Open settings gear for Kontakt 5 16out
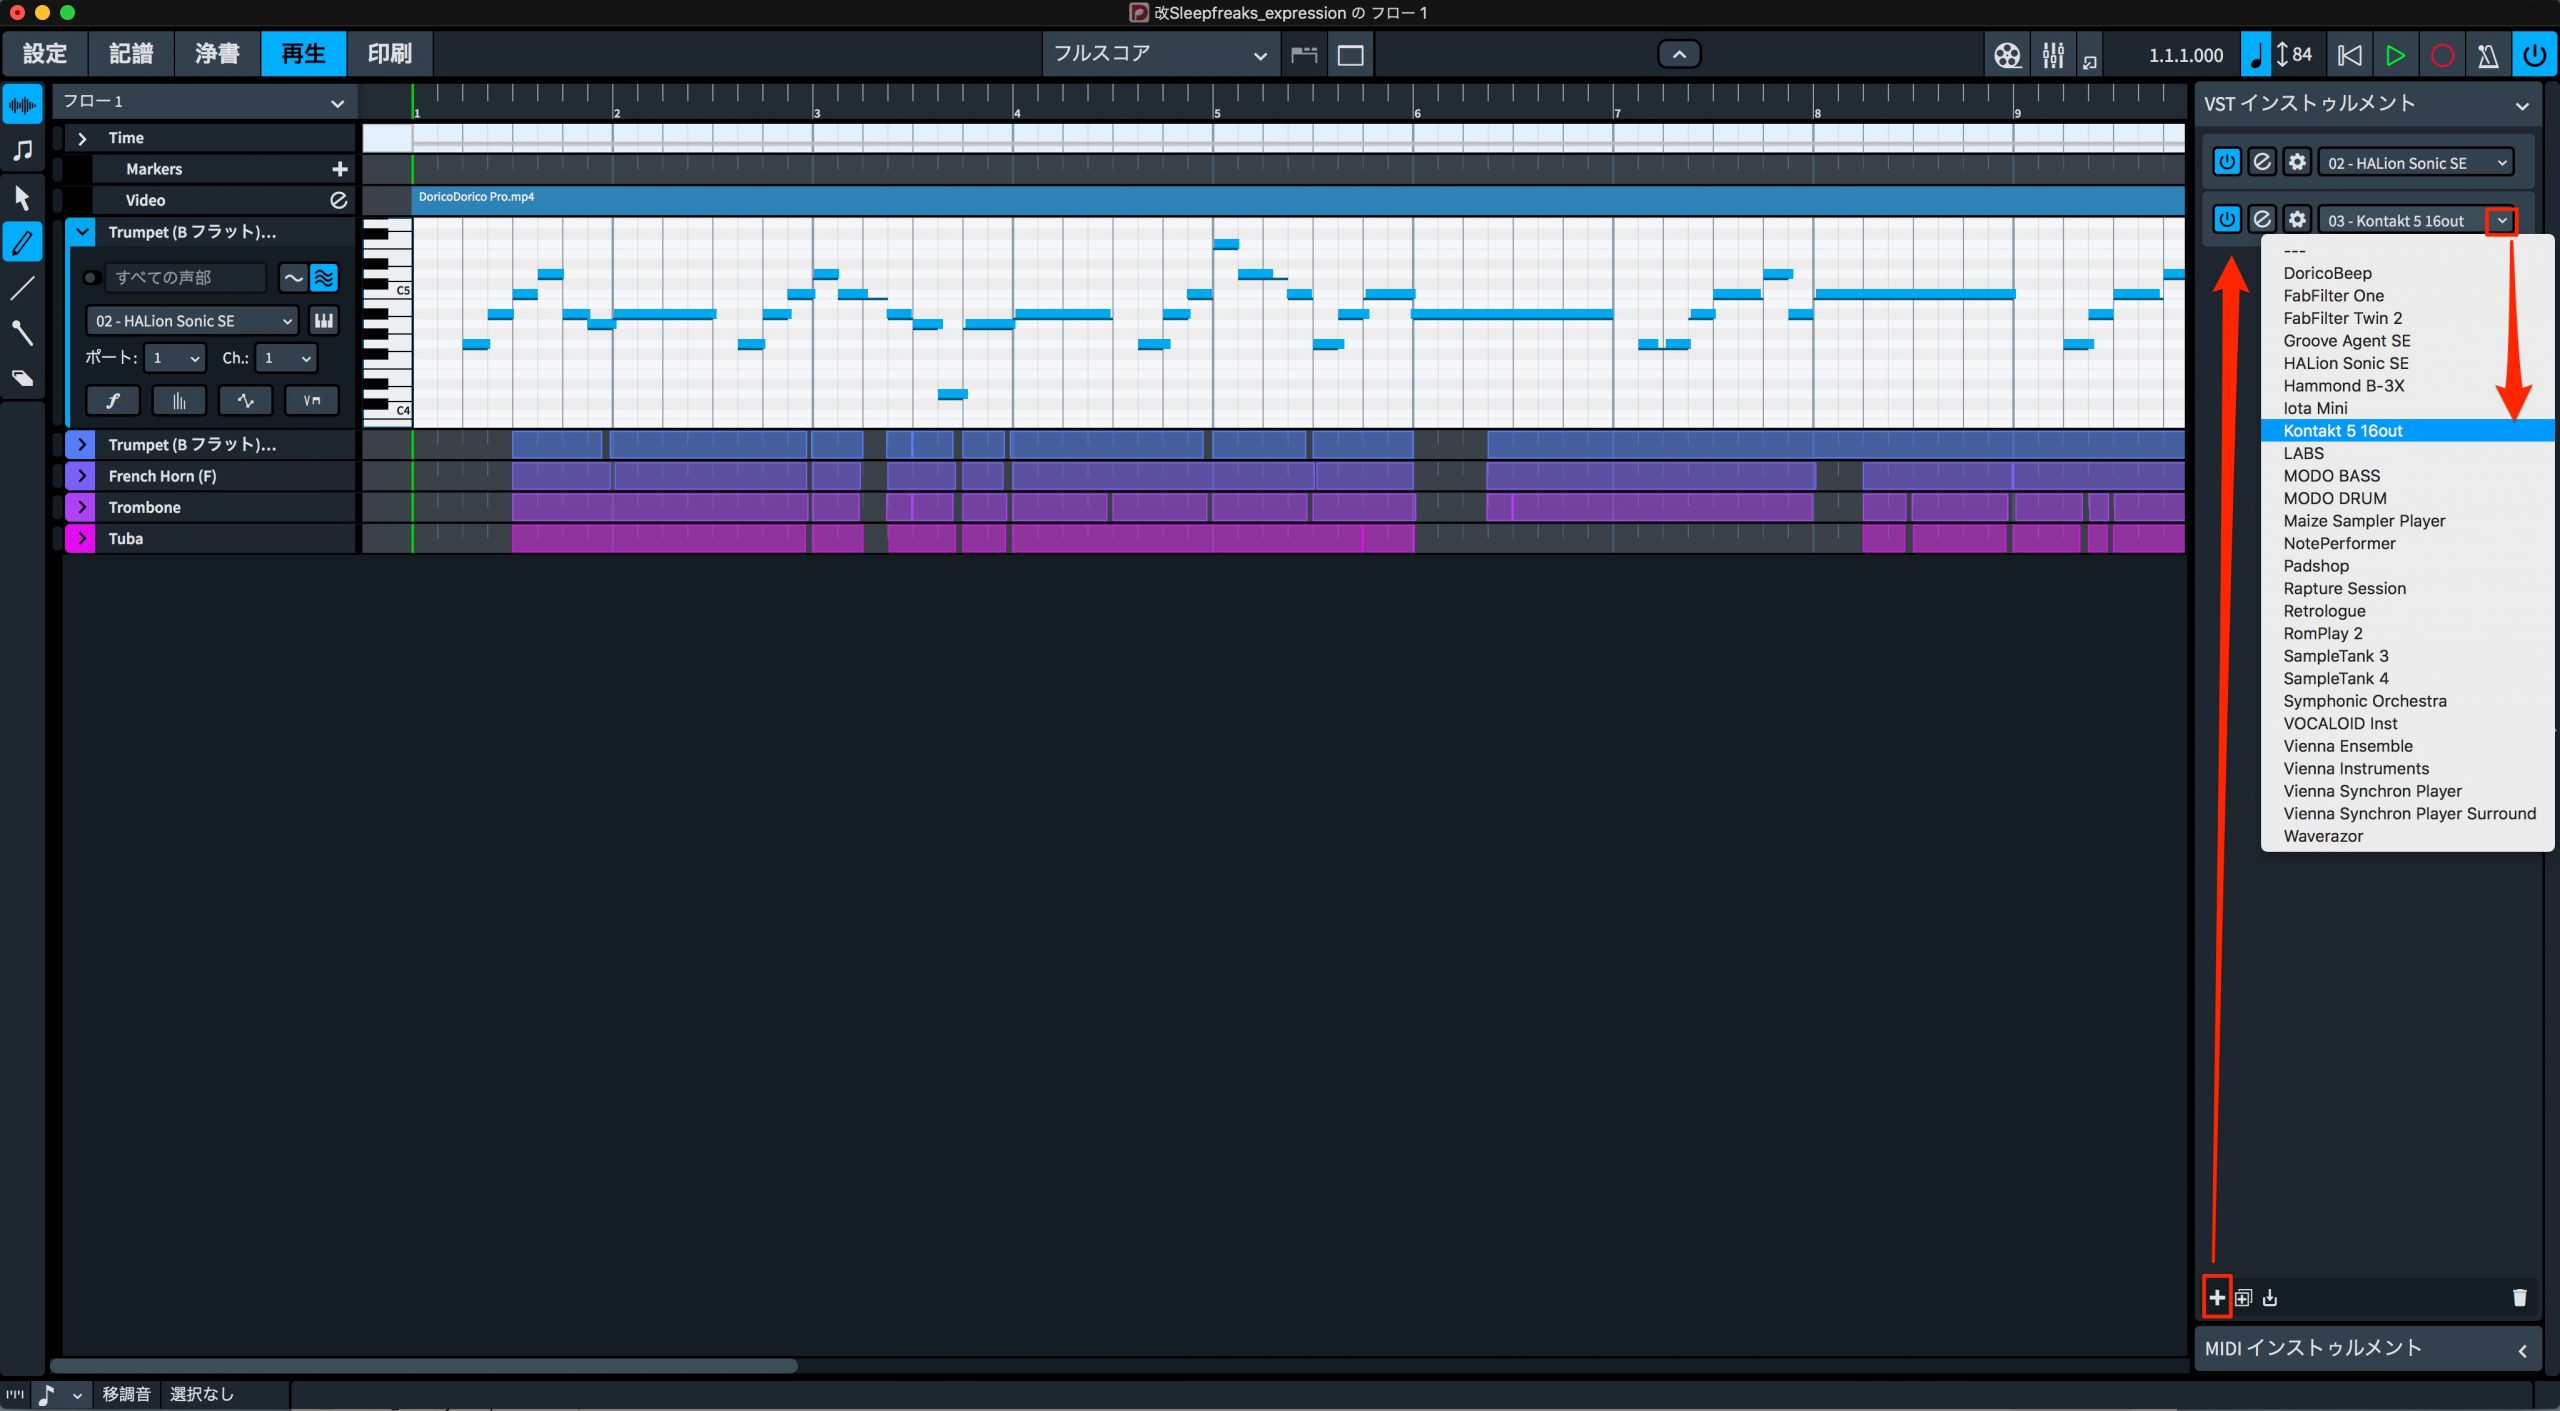2560x1411 pixels. [x=2297, y=220]
